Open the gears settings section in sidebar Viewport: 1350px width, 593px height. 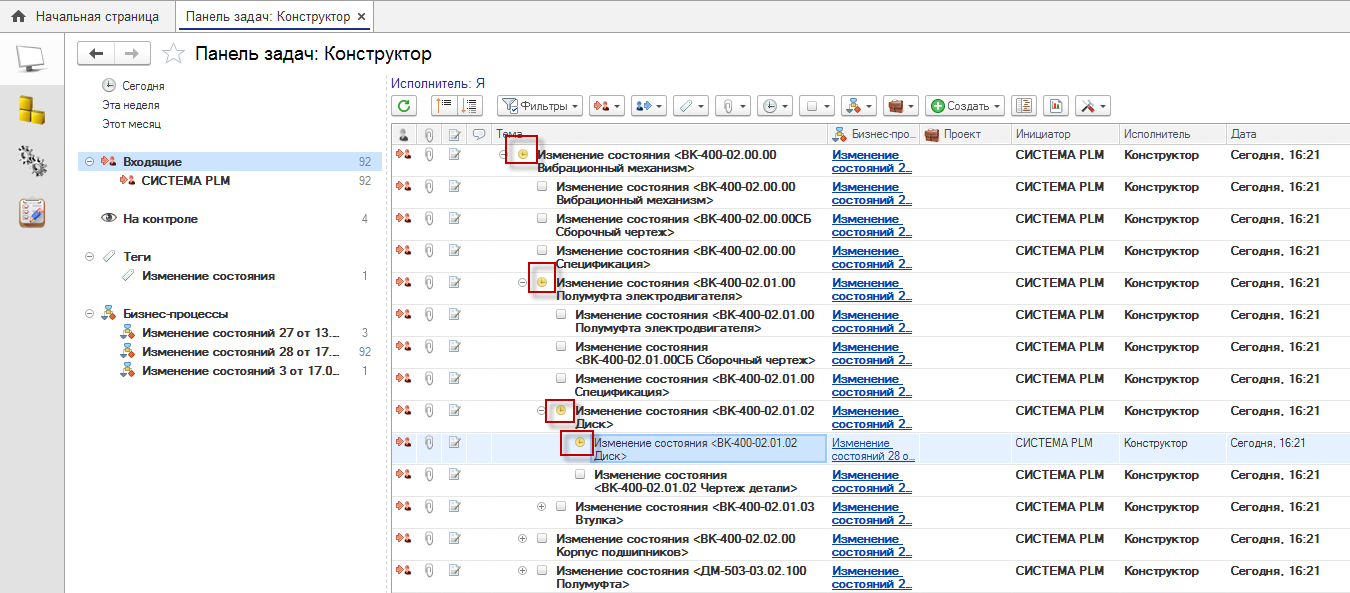pos(32,159)
